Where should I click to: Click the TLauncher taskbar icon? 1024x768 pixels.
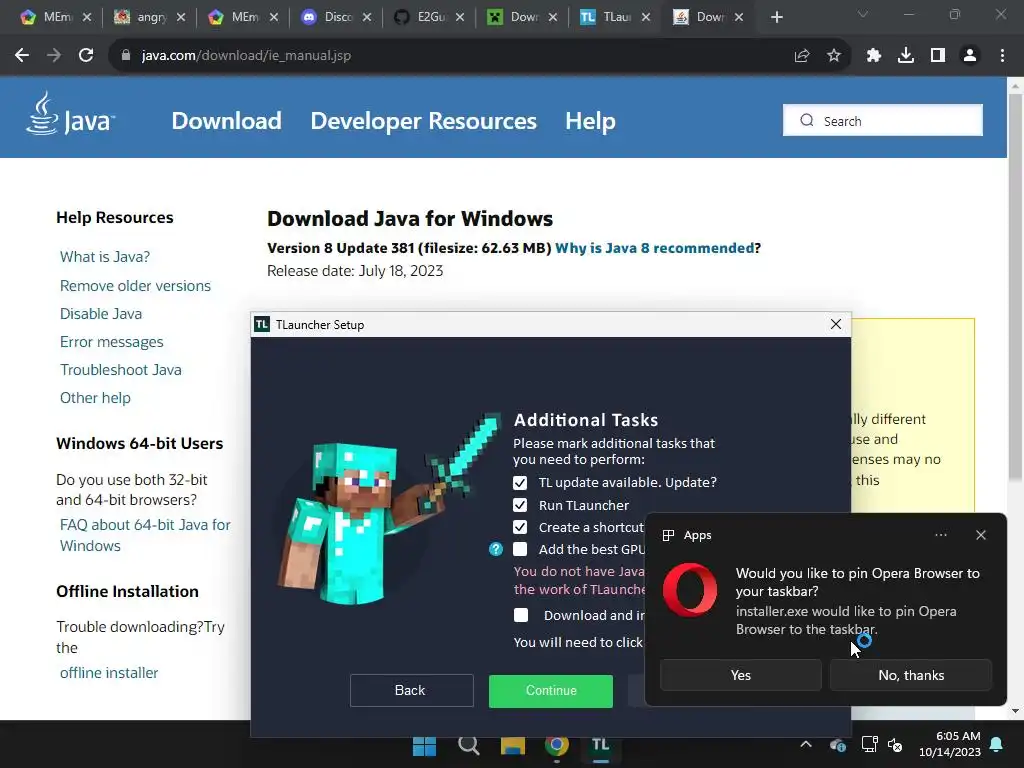coord(601,745)
